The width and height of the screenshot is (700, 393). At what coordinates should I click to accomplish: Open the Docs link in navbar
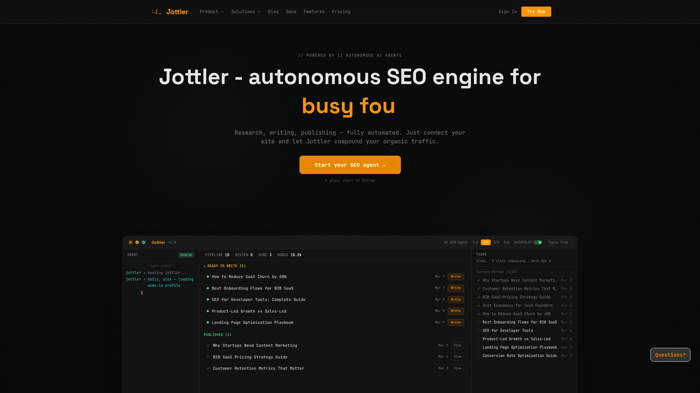[x=291, y=12]
